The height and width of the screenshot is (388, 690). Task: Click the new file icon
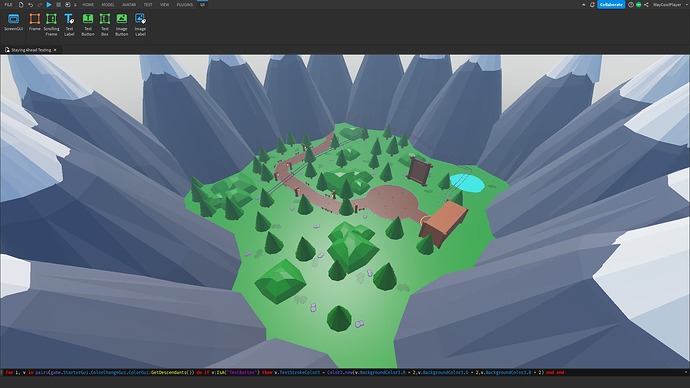click(21, 4)
